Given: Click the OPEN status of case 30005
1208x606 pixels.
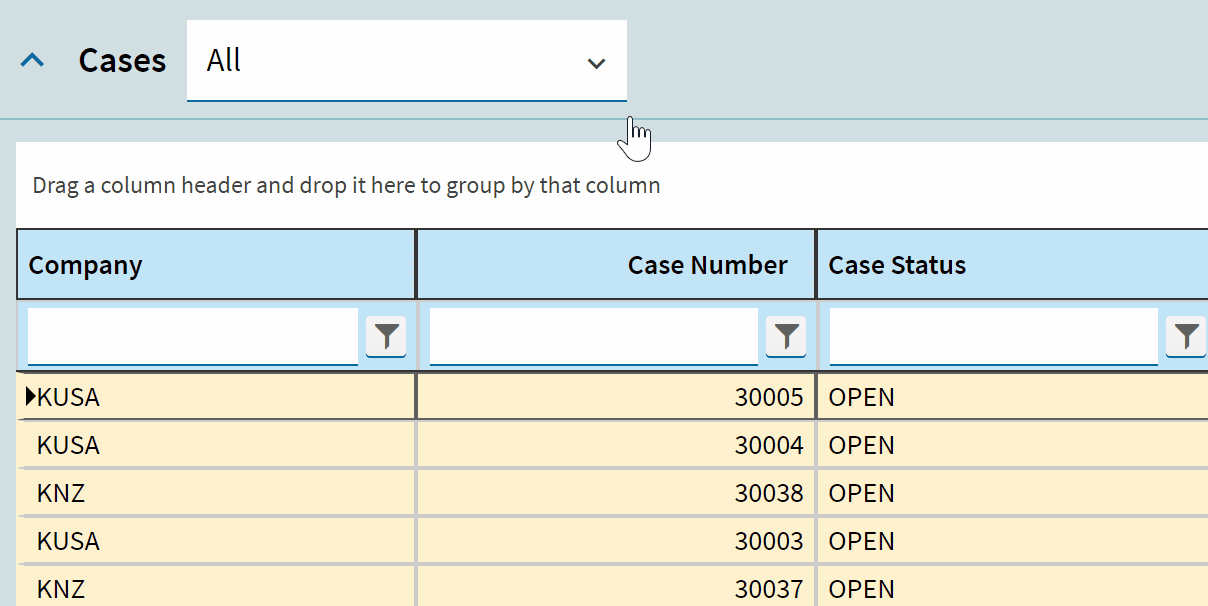Looking at the screenshot, I should [862, 397].
